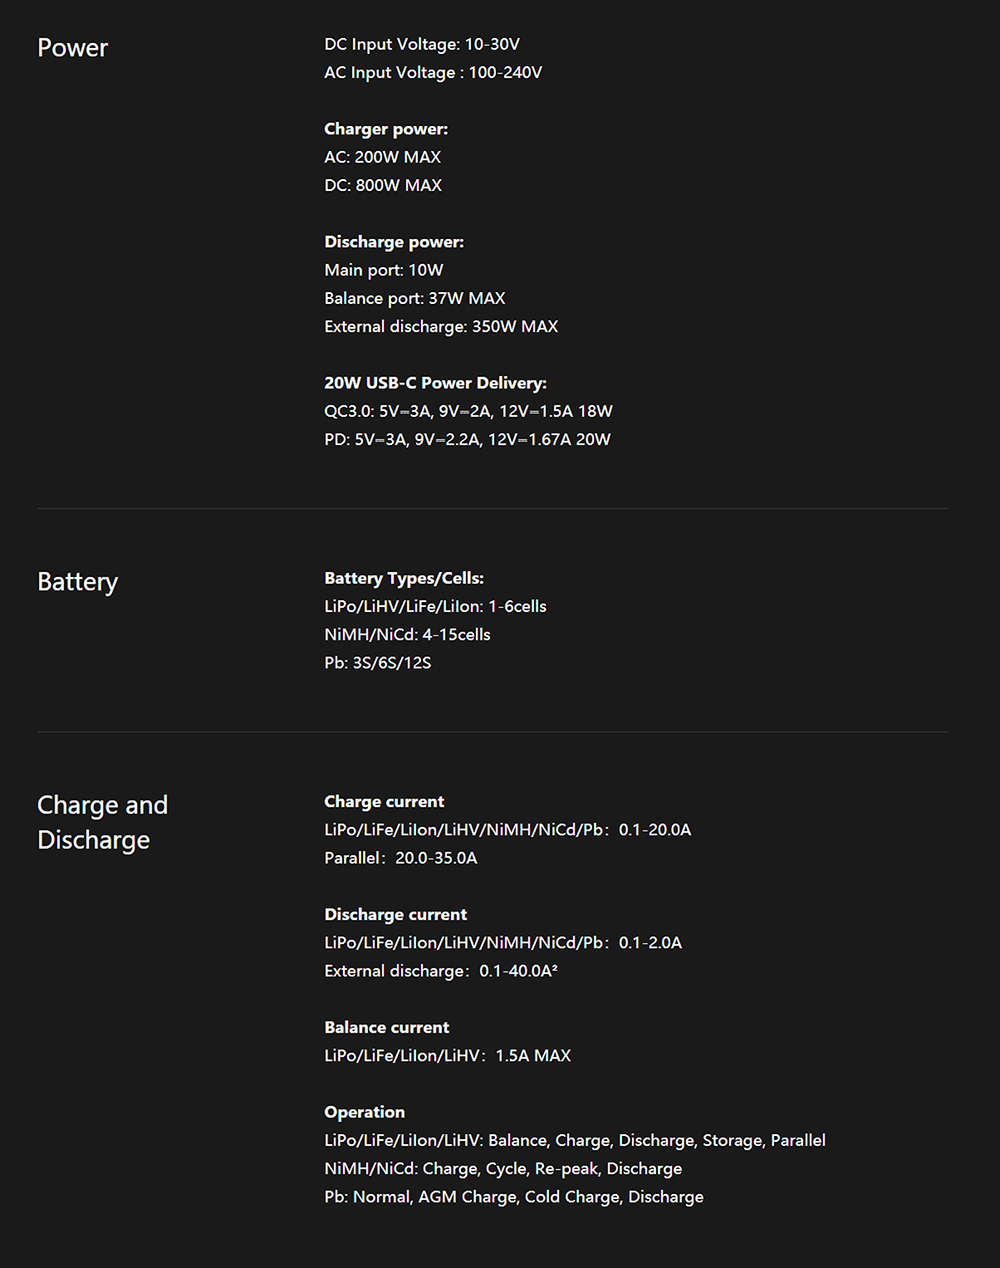Click the Operation subheading

pos(364,1112)
